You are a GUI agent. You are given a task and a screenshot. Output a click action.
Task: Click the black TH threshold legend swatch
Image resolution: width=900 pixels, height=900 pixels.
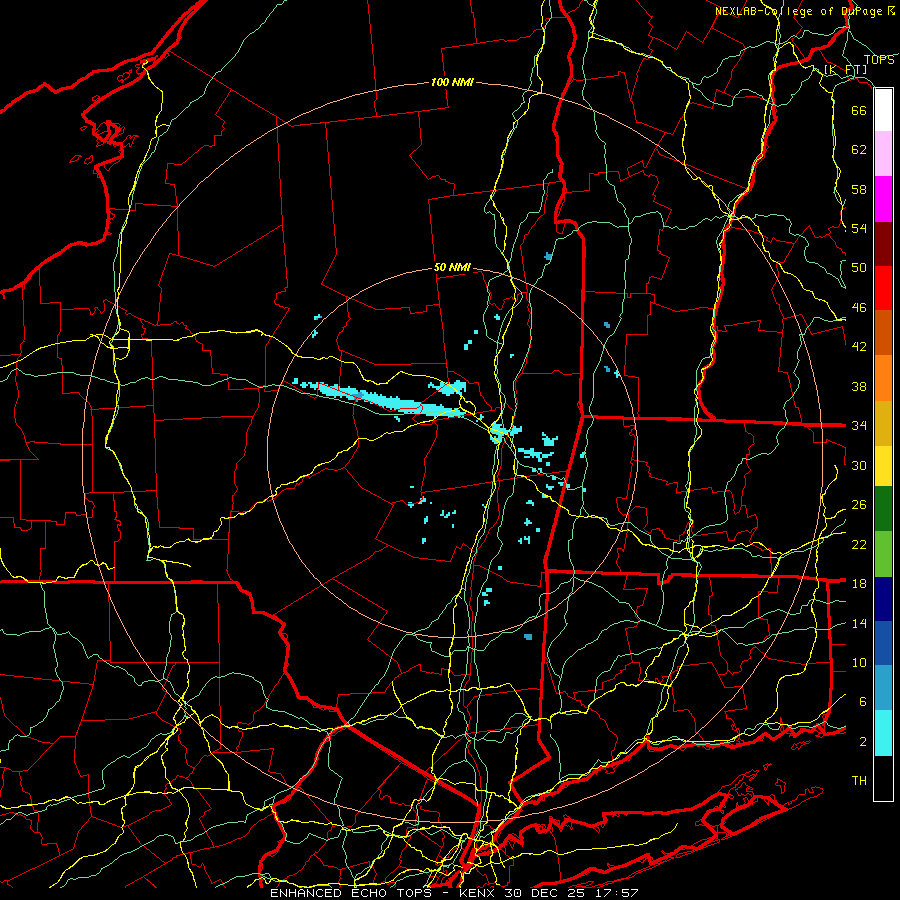click(883, 778)
